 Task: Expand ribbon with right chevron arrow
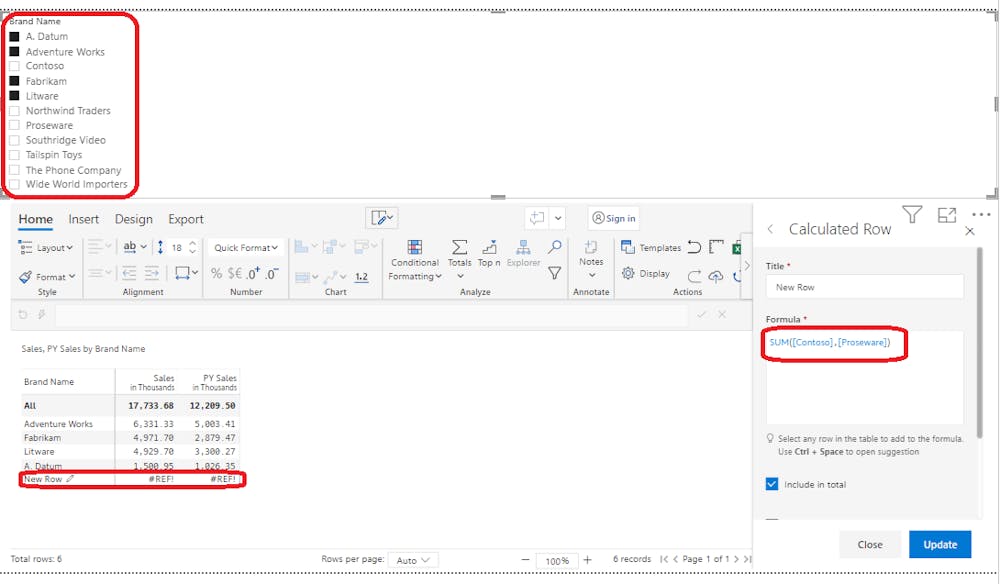point(747,265)
